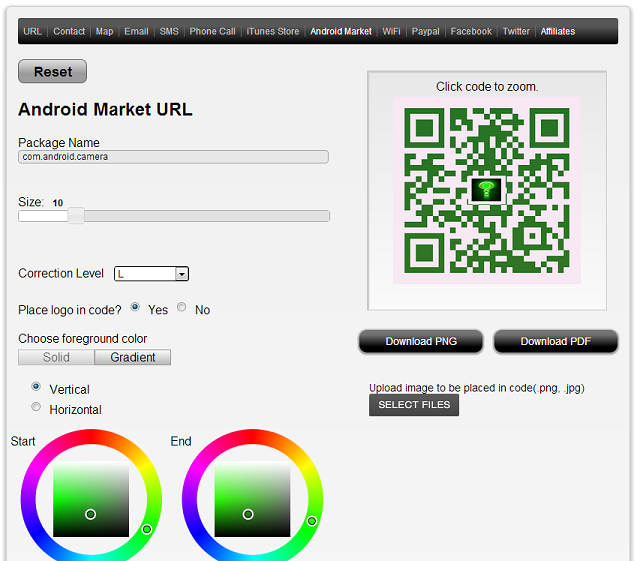Image resolution: width=637 pixels, height=561 pixels.
Task: Zoom the generated QR code image
Action: coord(487,191)
